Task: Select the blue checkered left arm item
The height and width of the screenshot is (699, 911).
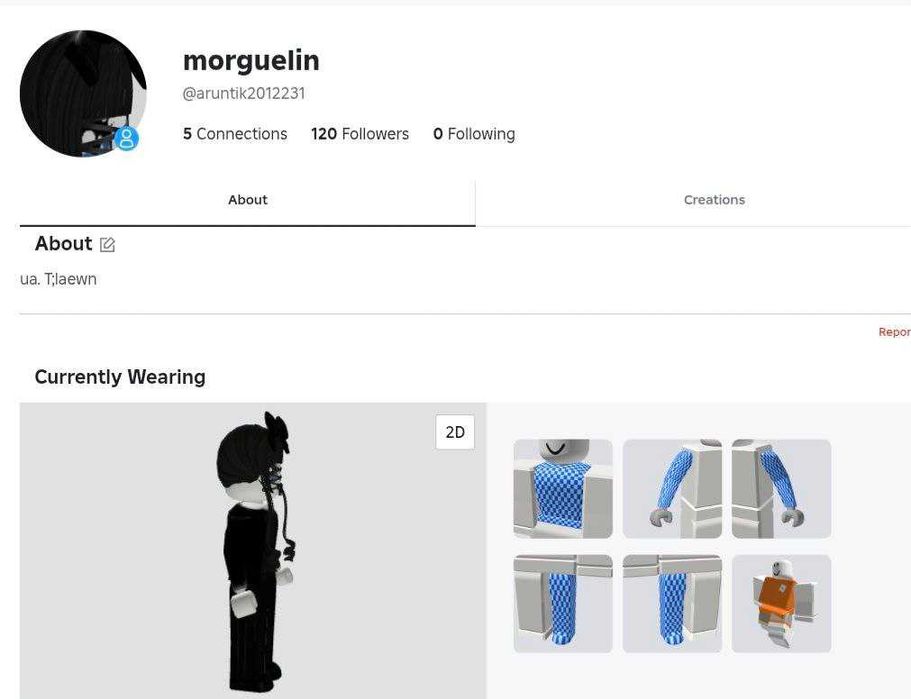Action: click(781, 489)
